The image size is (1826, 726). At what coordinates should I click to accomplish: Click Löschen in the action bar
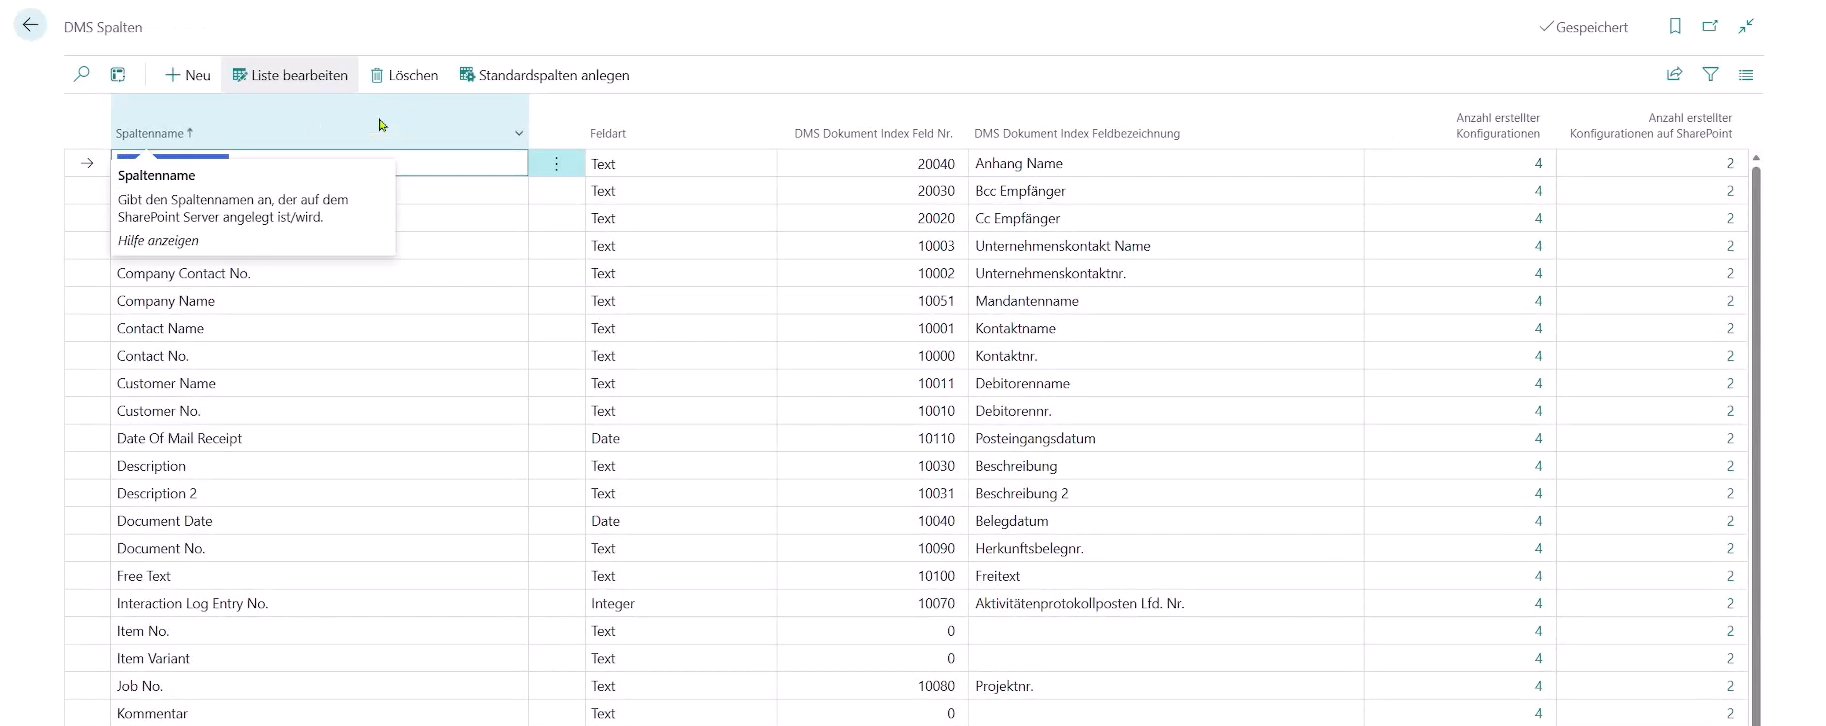(405, 75)
